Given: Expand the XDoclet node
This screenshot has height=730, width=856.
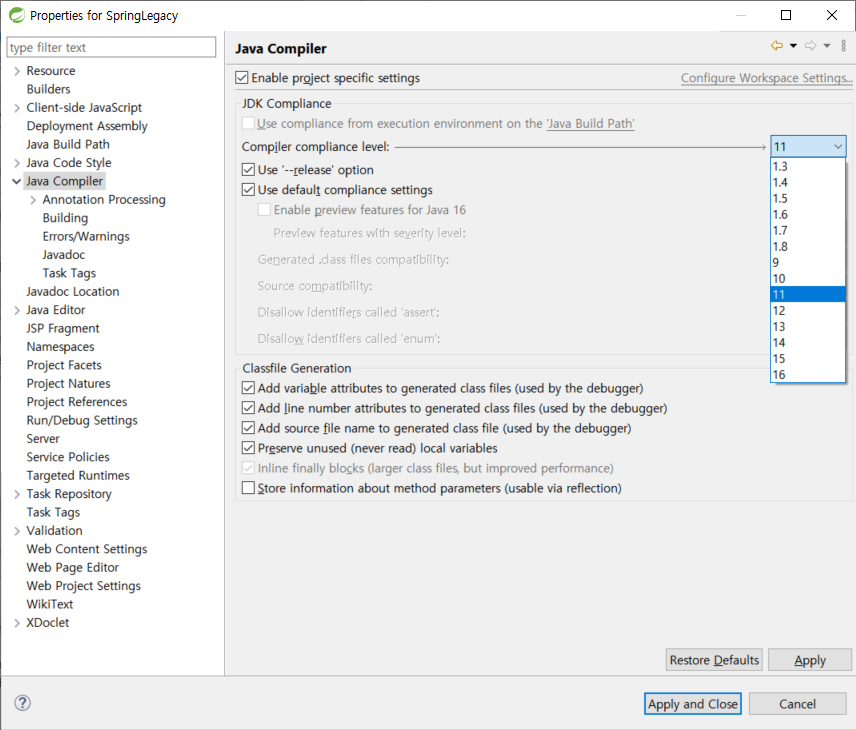Looking at the screenshot, I should [x=17, y=622].
